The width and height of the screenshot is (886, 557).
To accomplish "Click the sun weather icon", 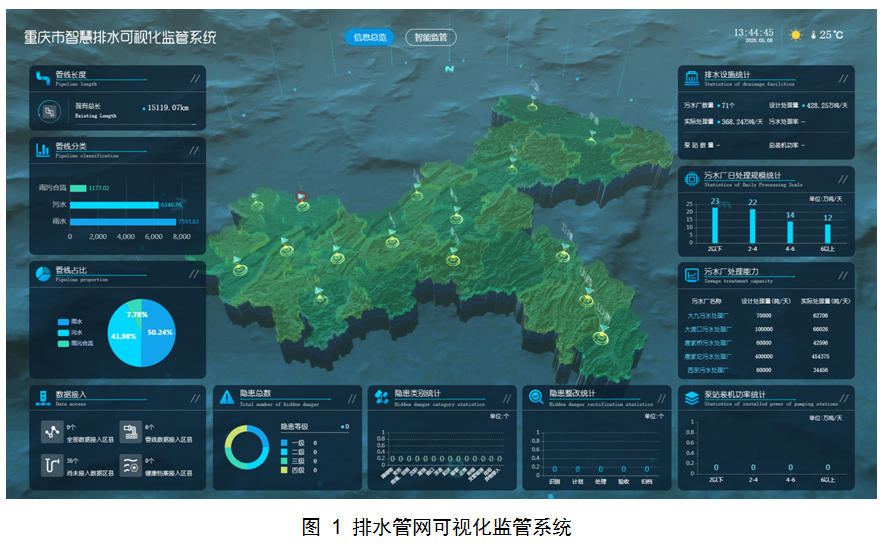I will [796, 35].
